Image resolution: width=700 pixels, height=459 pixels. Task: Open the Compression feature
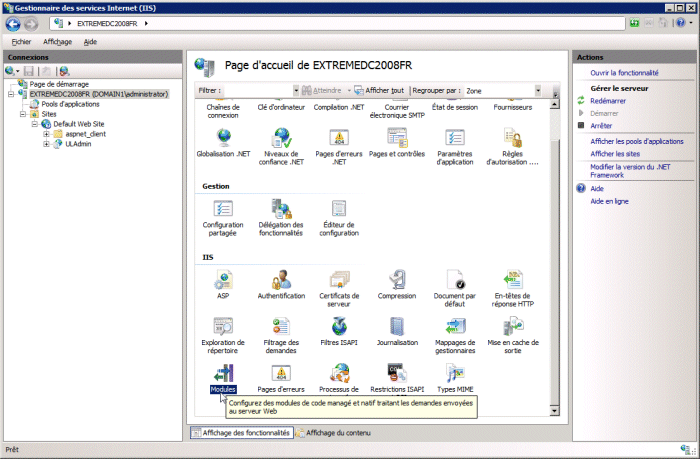[x=397, y=284]
